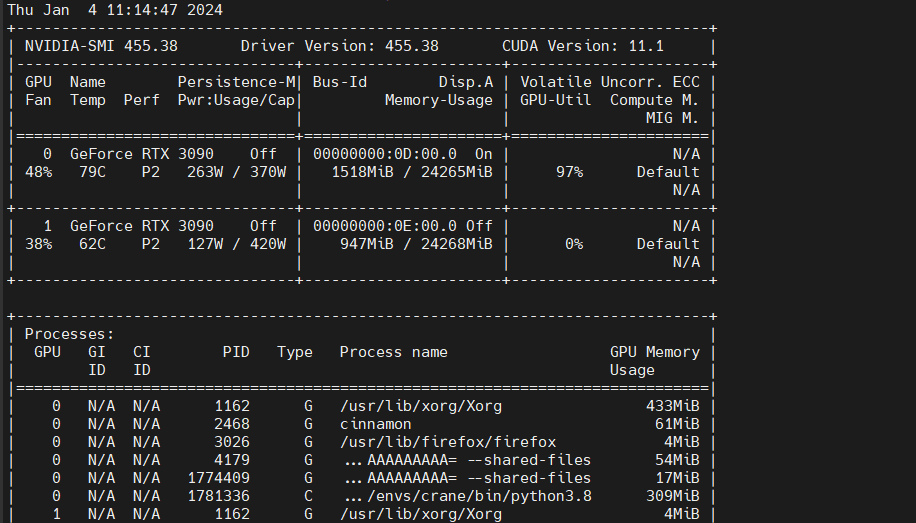916x523 pixels.
Task: Select memory usage 433MiB
Action: pyautogui.click(x=673, y=406)
